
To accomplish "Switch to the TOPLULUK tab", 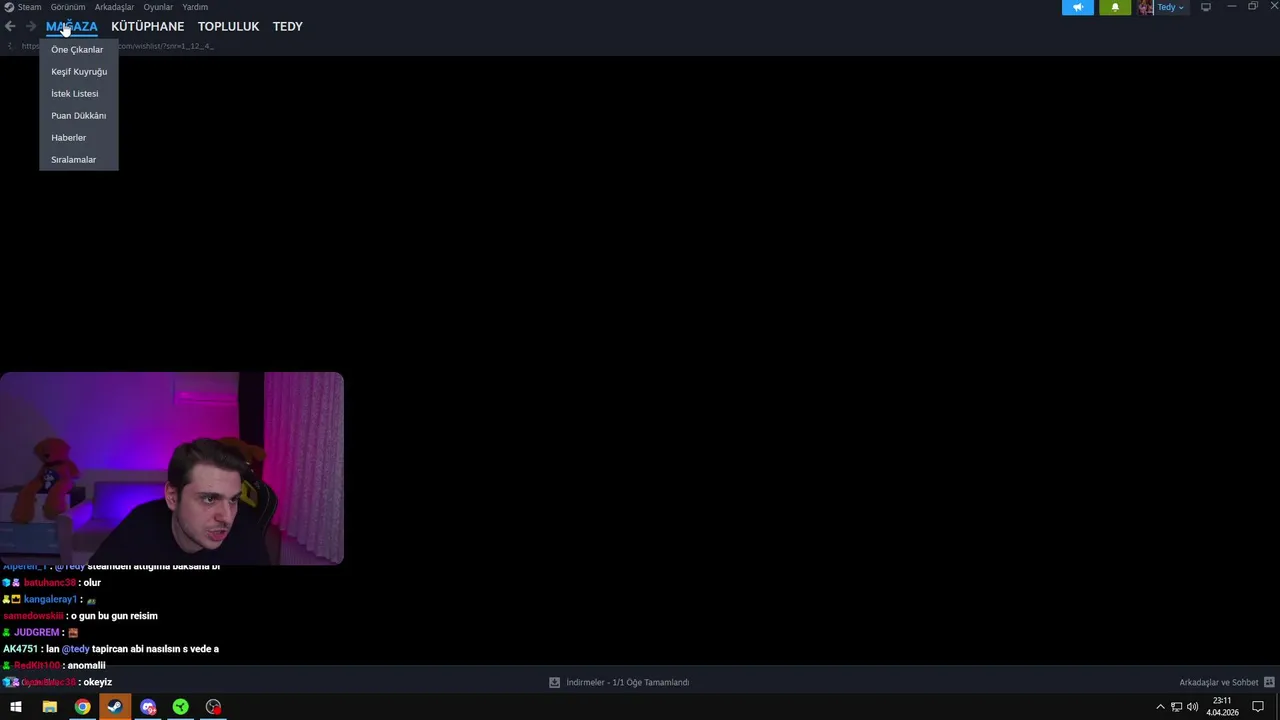I will pyautogui.click(x=228, y=26).
